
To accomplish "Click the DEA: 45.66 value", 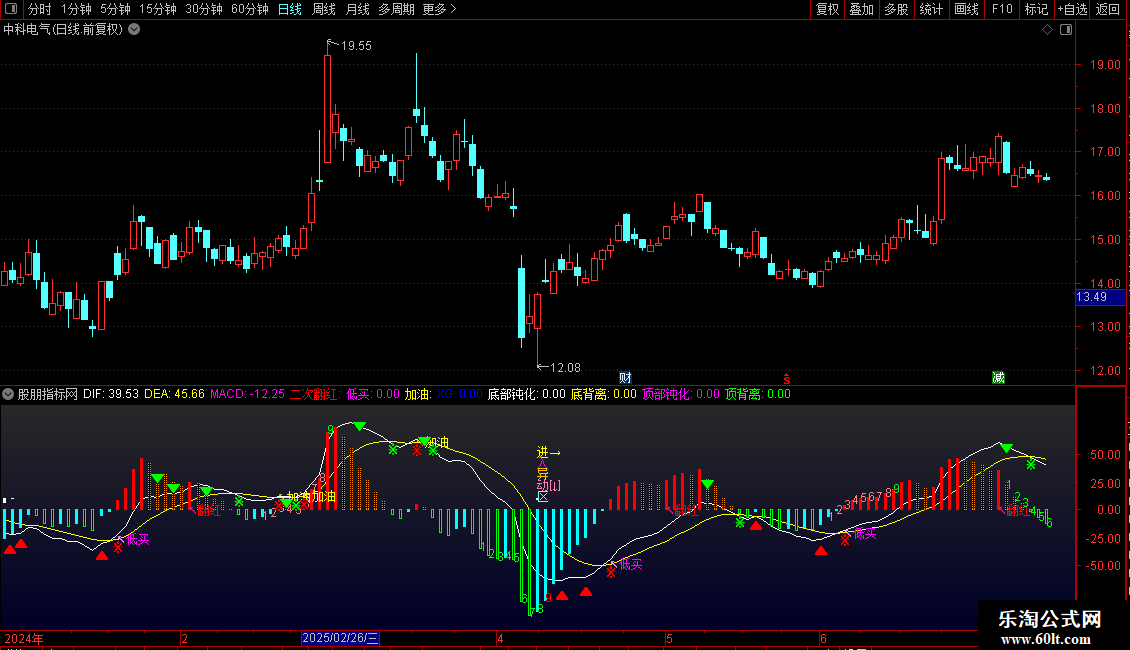I will (174, 394).
